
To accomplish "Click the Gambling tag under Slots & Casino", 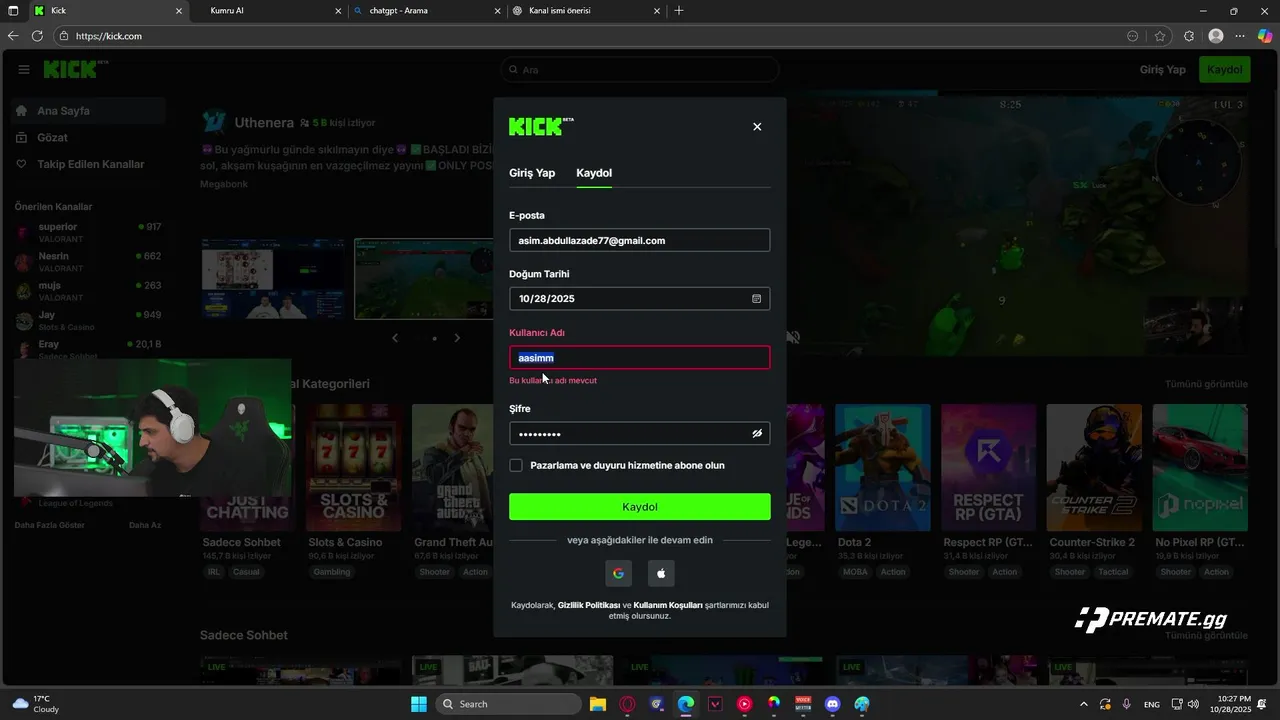I will (x=332, y=572).
